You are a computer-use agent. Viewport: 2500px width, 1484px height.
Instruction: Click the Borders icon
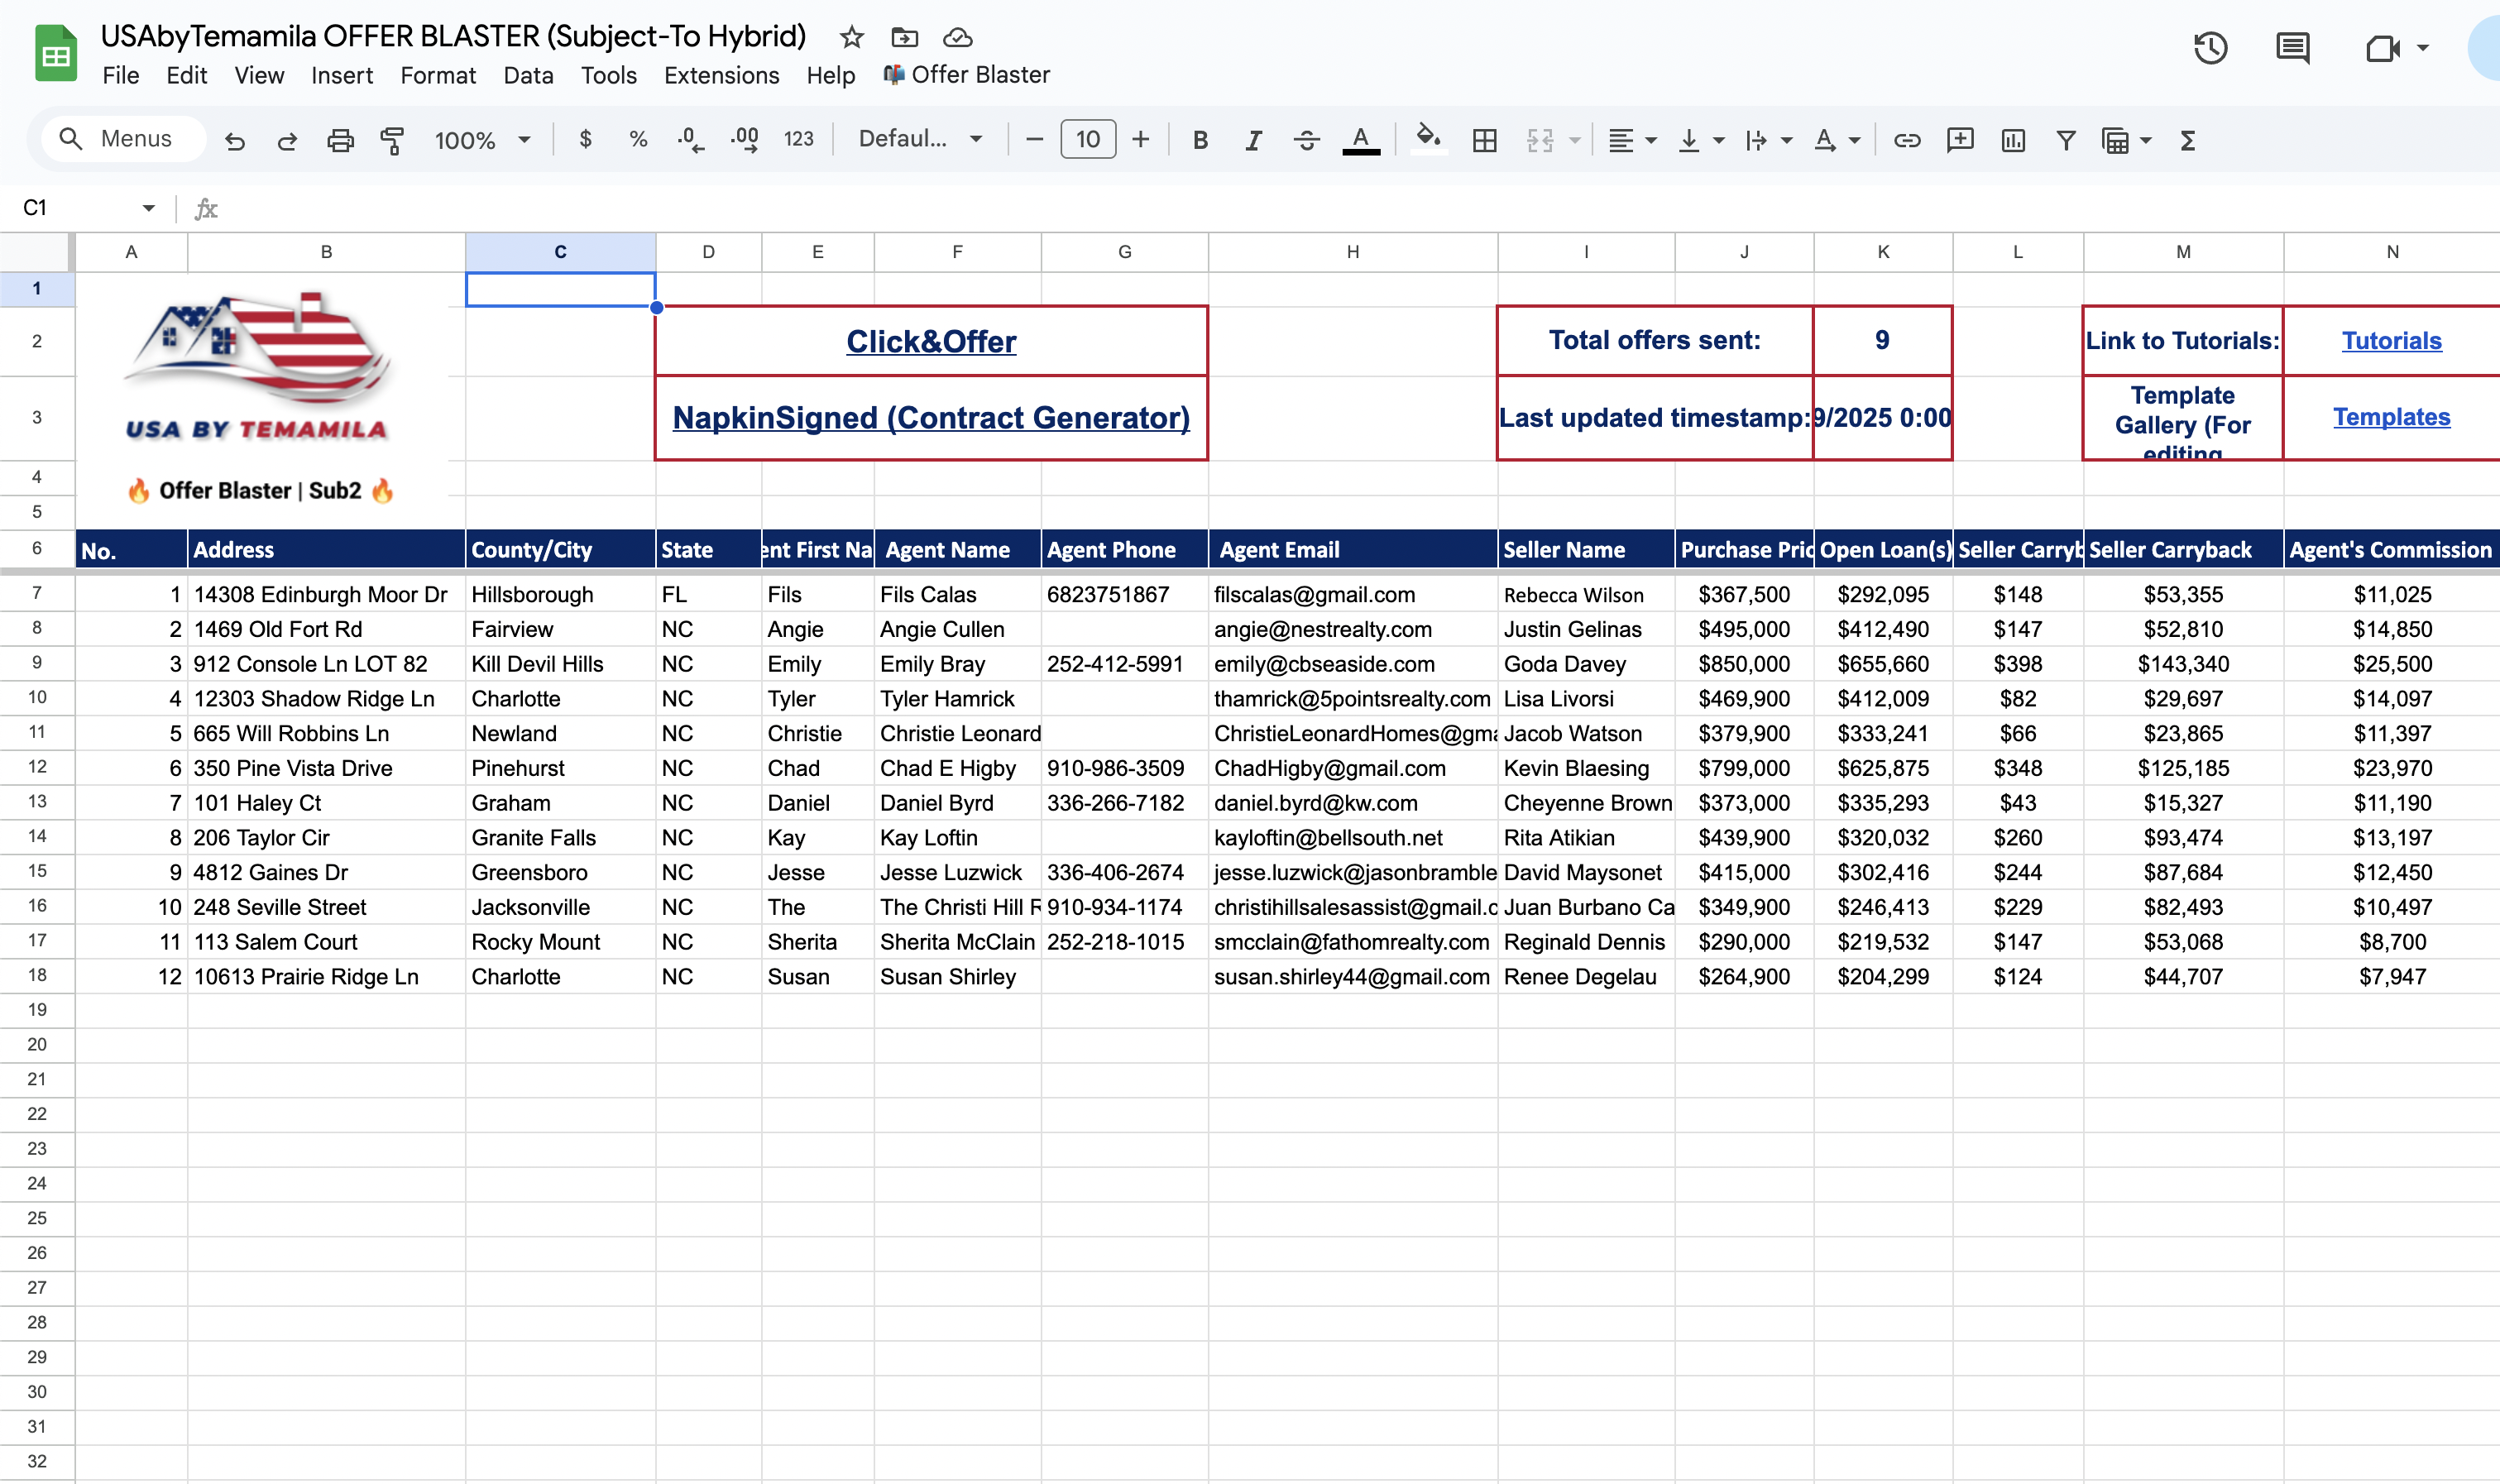tap(1484, 141)
